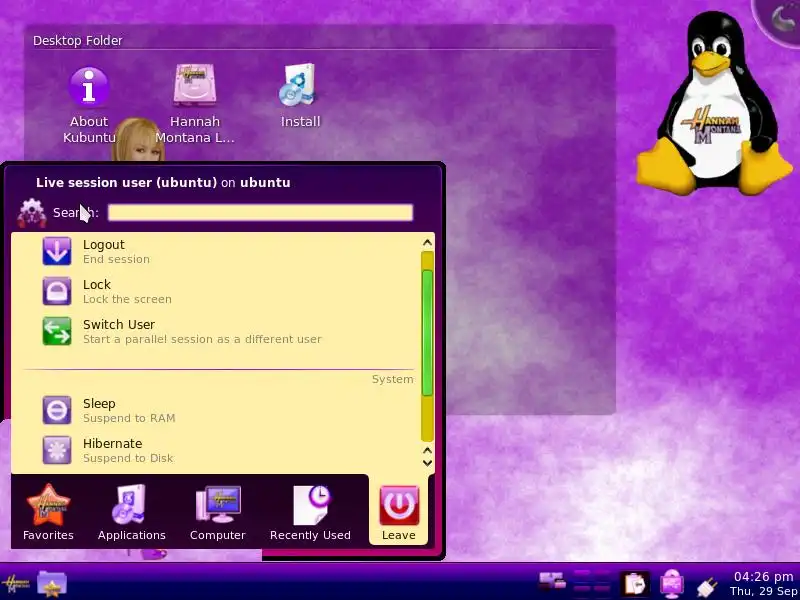Click the green scrollbar handle in menu
800x600 pixels.
pyautogui.click(x=428, y=333)
